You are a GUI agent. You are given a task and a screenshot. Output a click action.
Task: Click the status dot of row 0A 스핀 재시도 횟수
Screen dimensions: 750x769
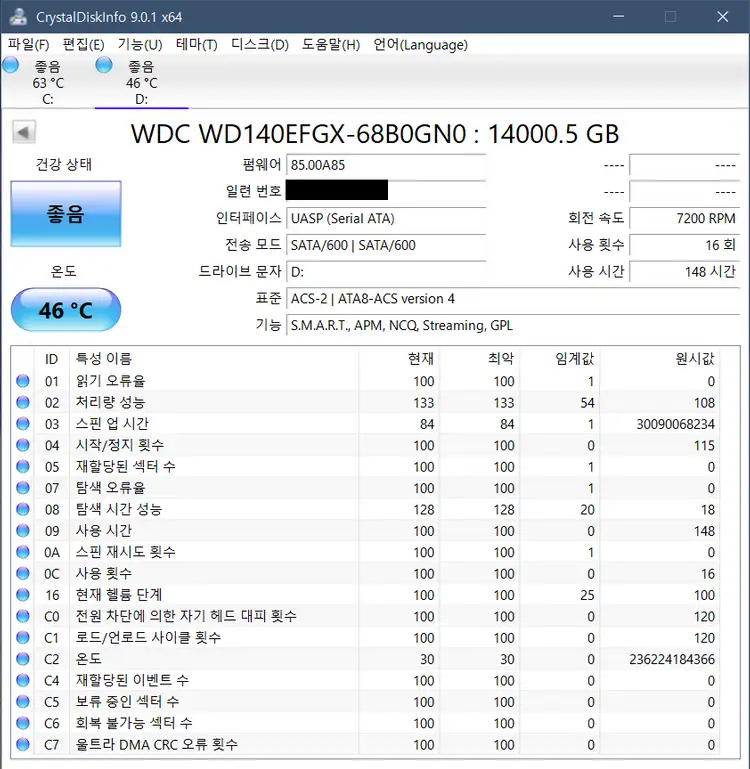click(23, 552)
